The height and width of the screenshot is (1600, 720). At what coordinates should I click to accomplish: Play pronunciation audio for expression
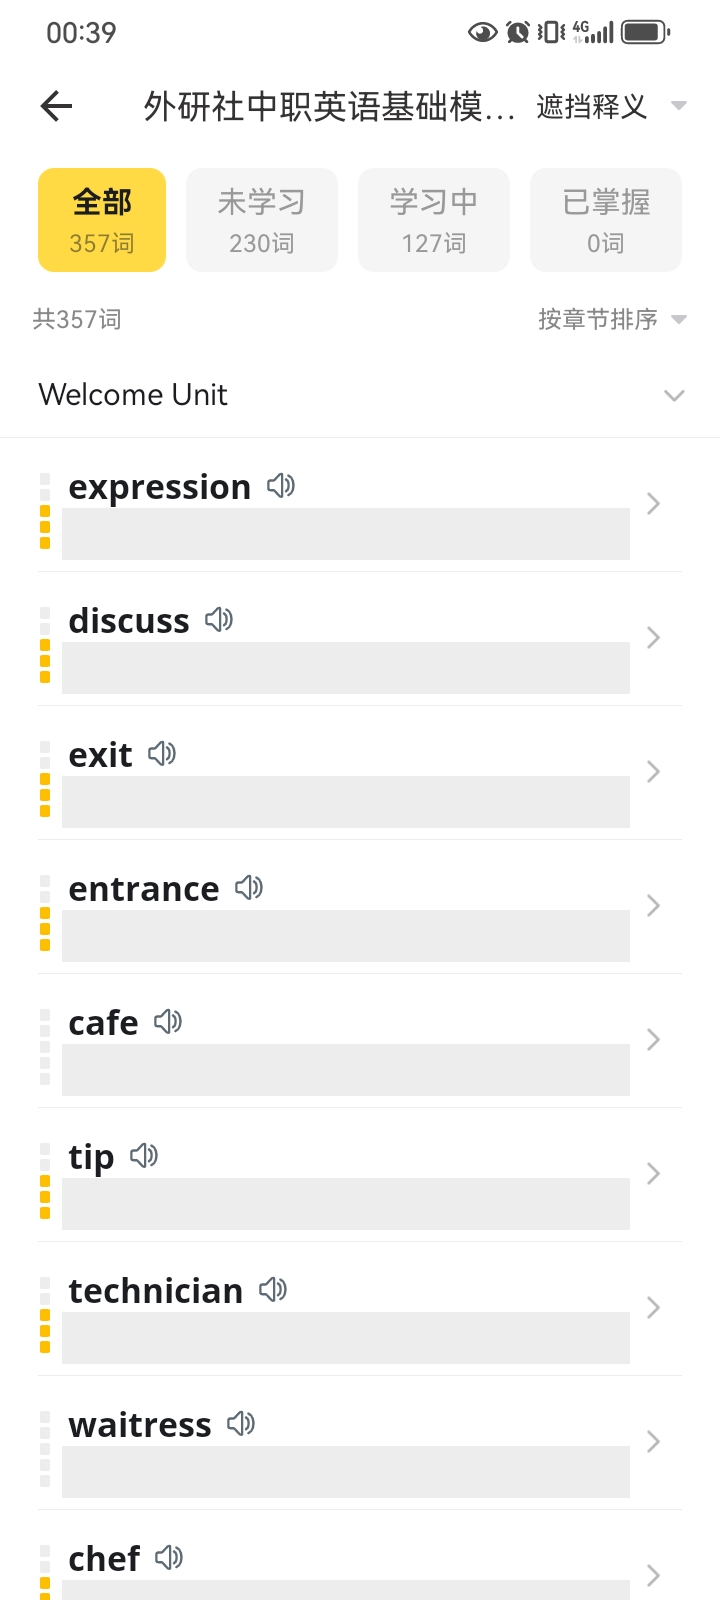click(281, 486)
